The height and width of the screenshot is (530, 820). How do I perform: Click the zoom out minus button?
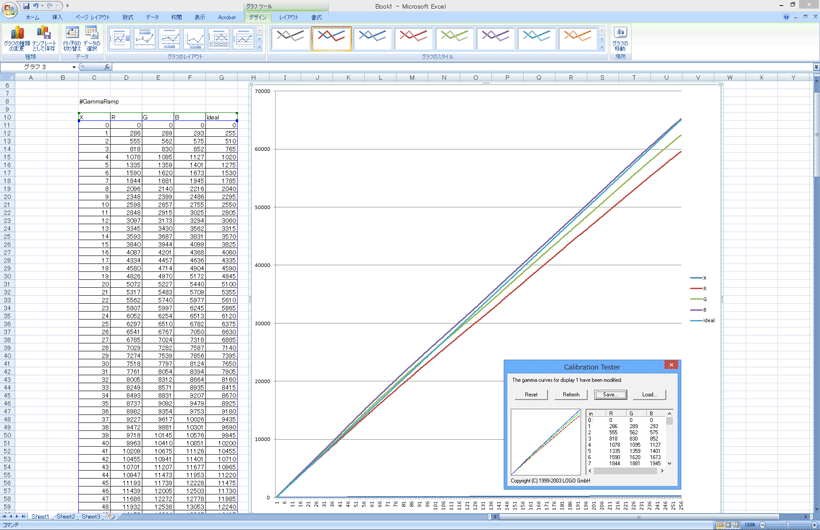click(x=762, y=525)
